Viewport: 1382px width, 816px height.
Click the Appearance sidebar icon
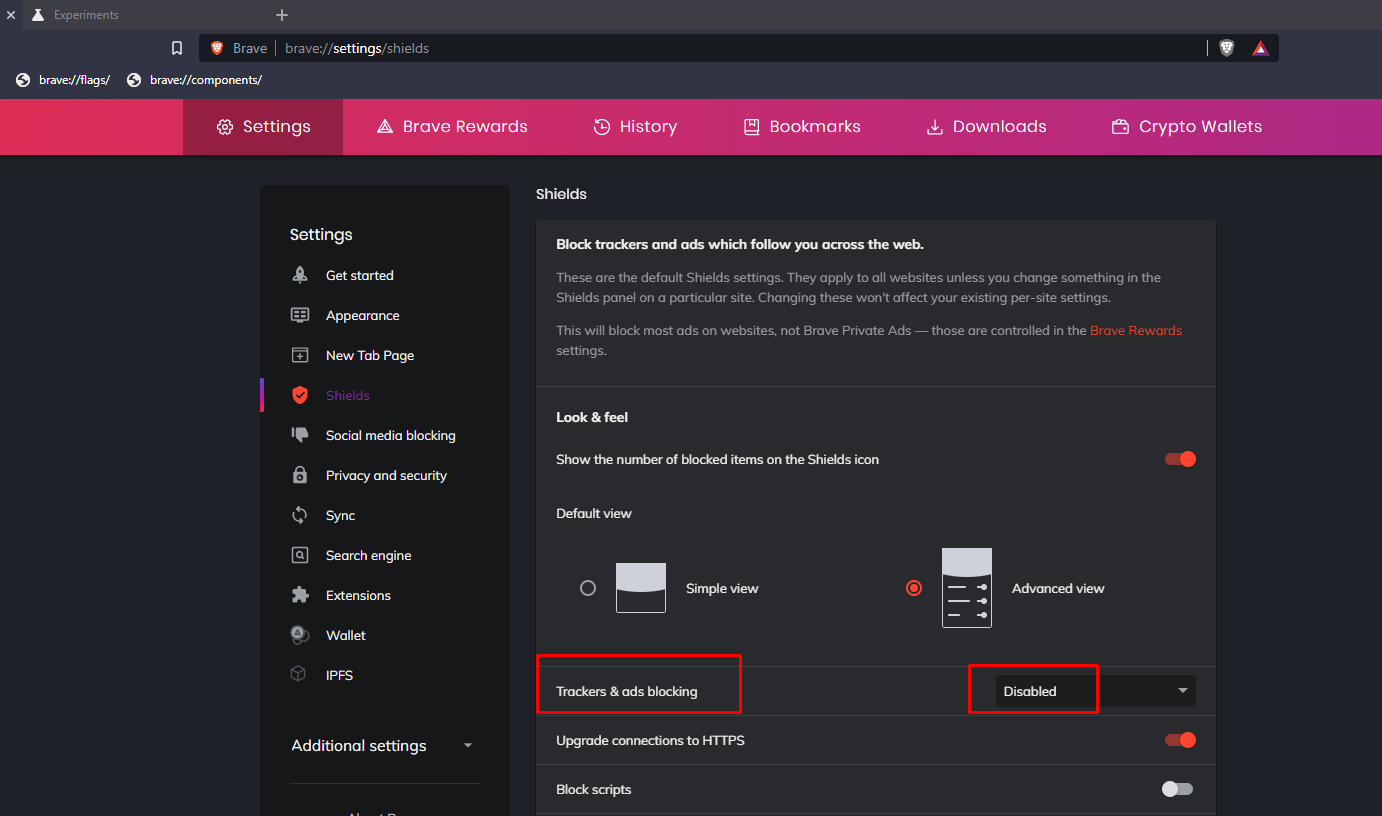[x=299, y=315]
